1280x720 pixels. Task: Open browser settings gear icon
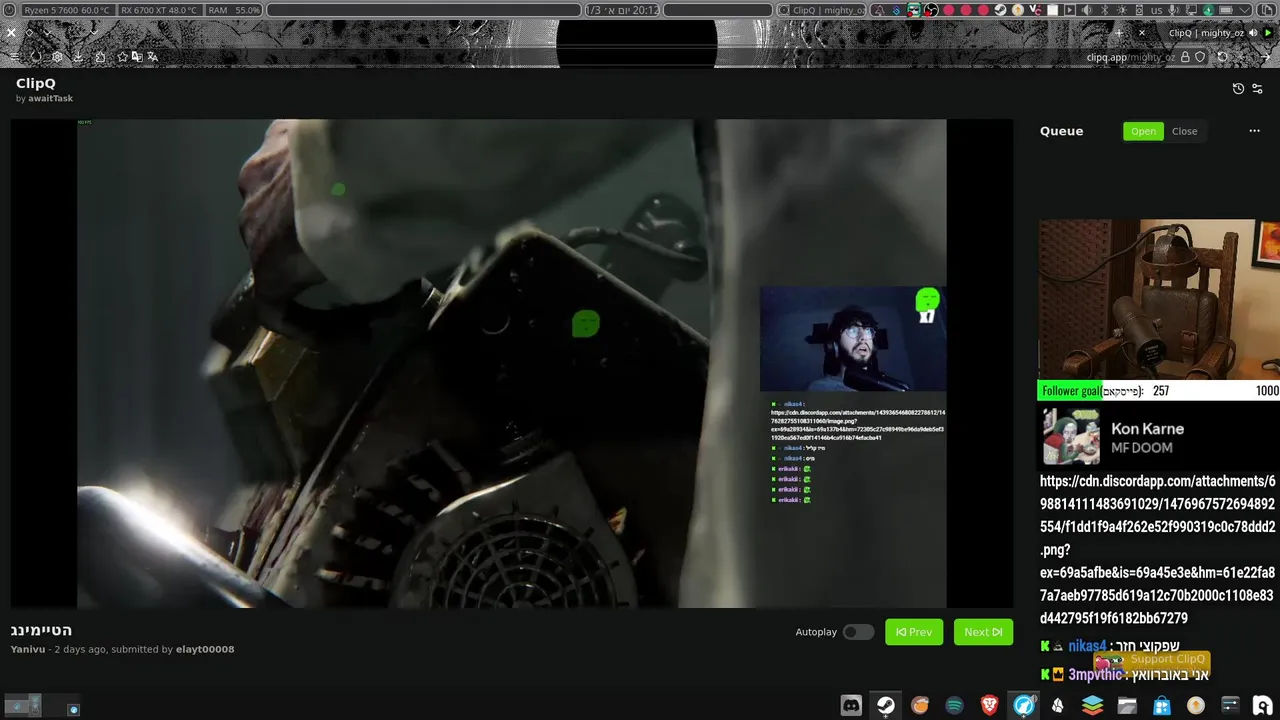tap(57, 57)
